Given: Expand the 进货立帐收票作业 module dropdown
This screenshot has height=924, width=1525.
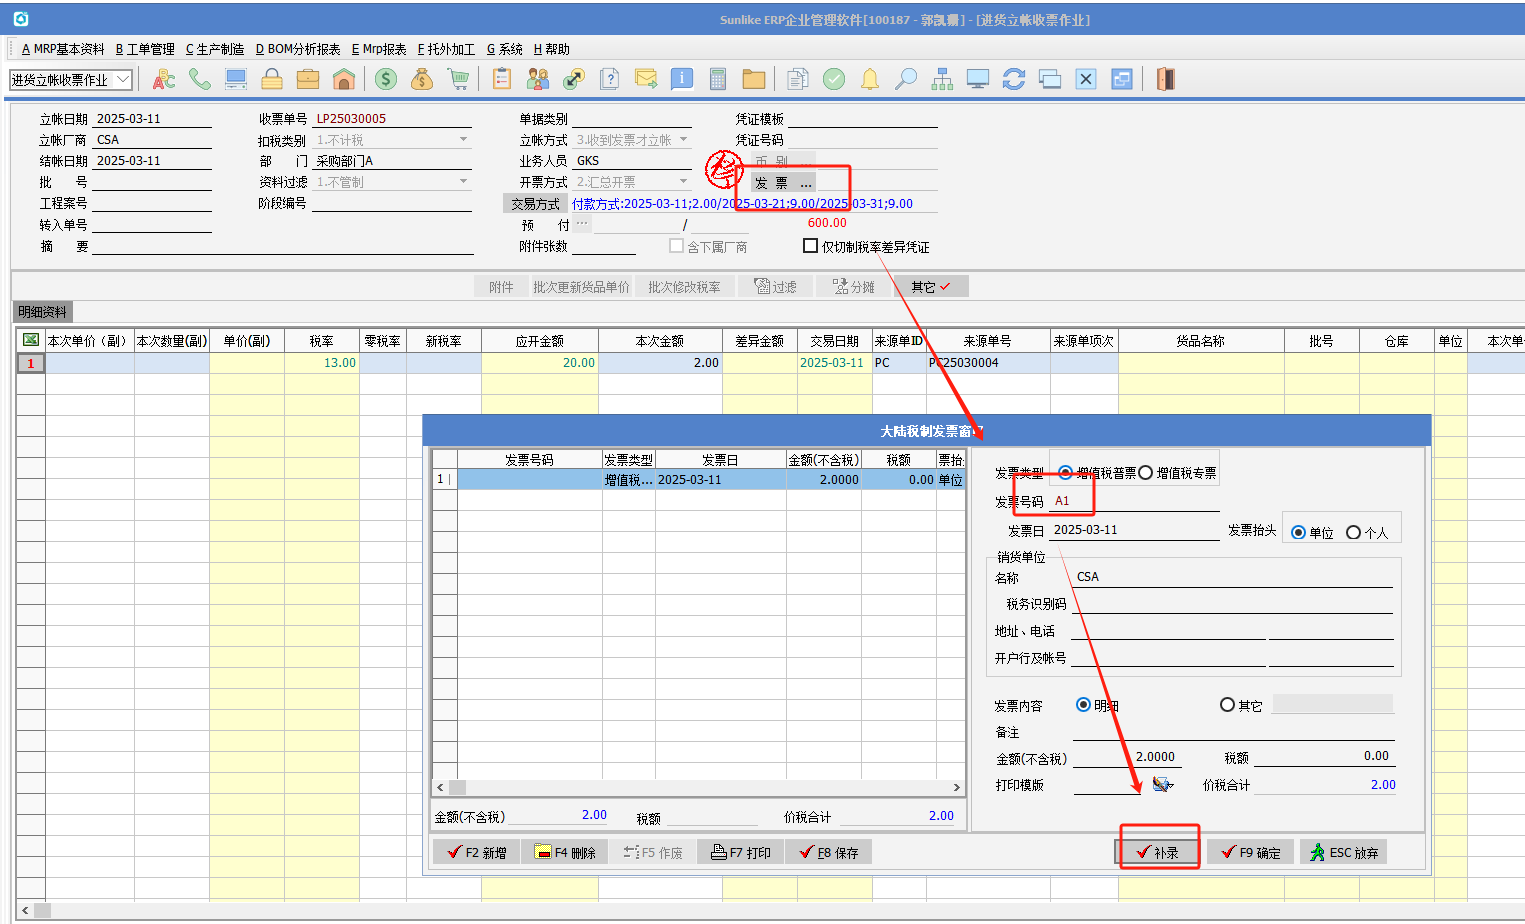Looking at the screenshot, I should click(x=123, y=80).
